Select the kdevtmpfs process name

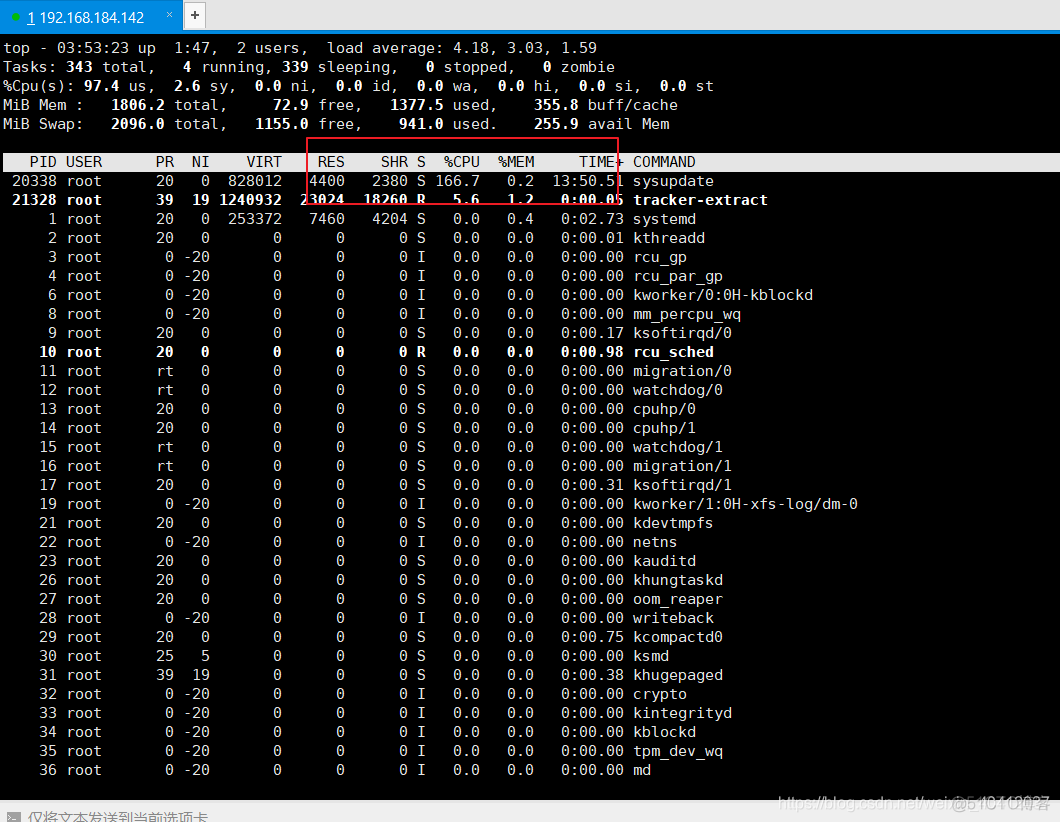point(673,523)
